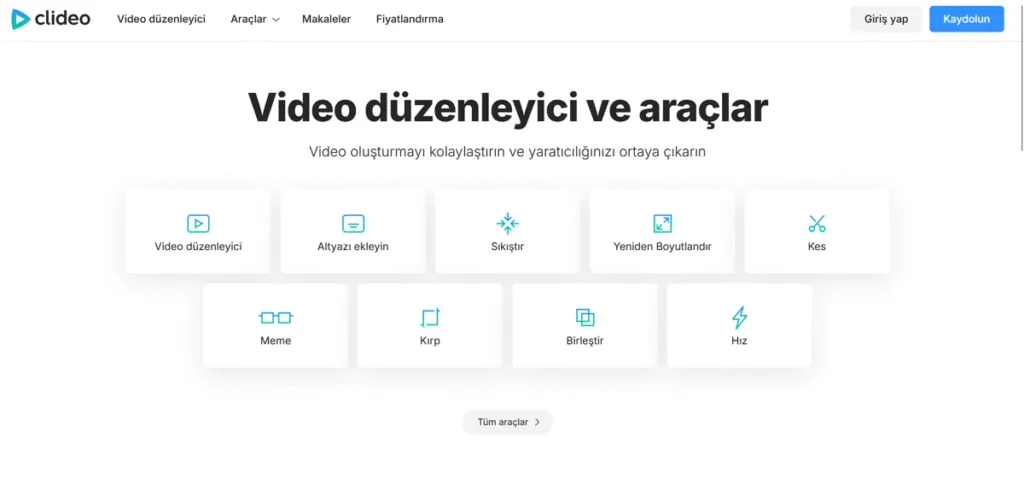Click the Clideo logo icon

tap(21, 19)
